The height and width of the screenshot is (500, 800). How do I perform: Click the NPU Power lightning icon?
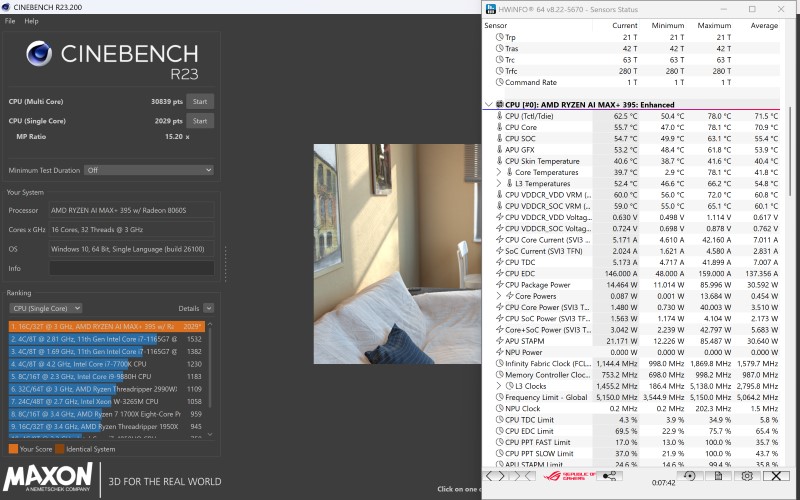click(499, 352)
